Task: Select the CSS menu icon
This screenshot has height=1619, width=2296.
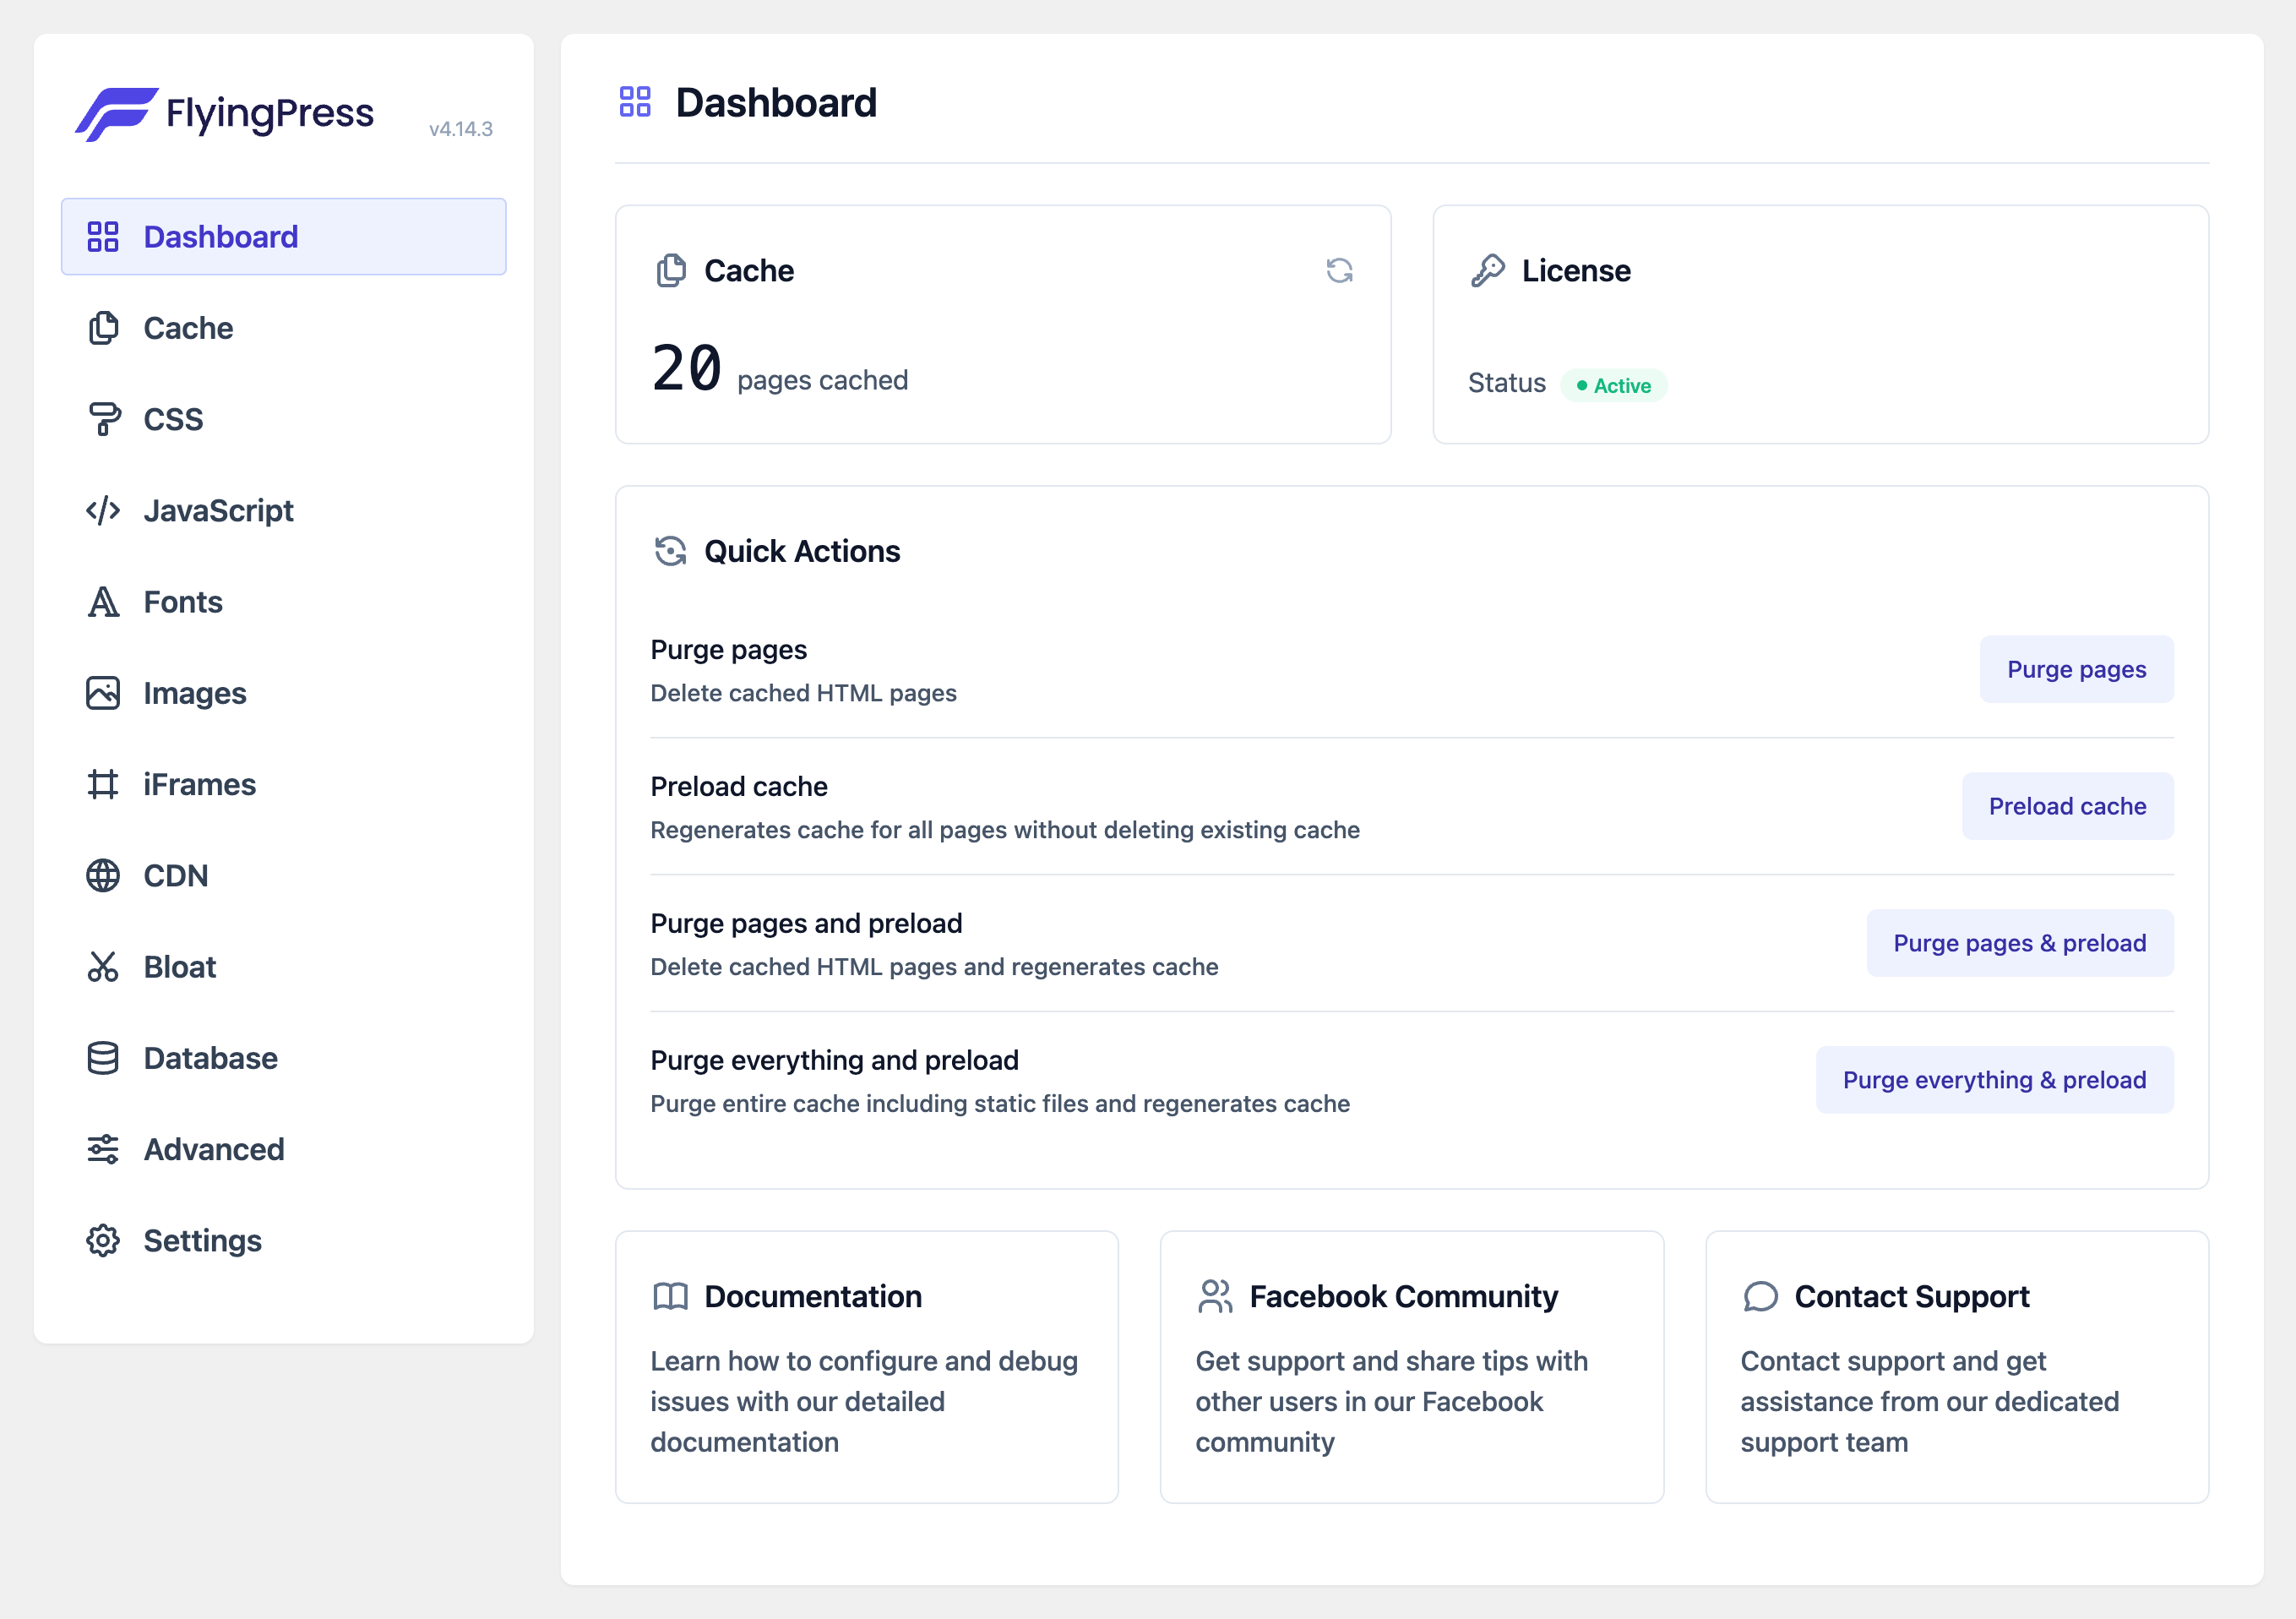Action: pyautogui.click(x=101, y=419)
